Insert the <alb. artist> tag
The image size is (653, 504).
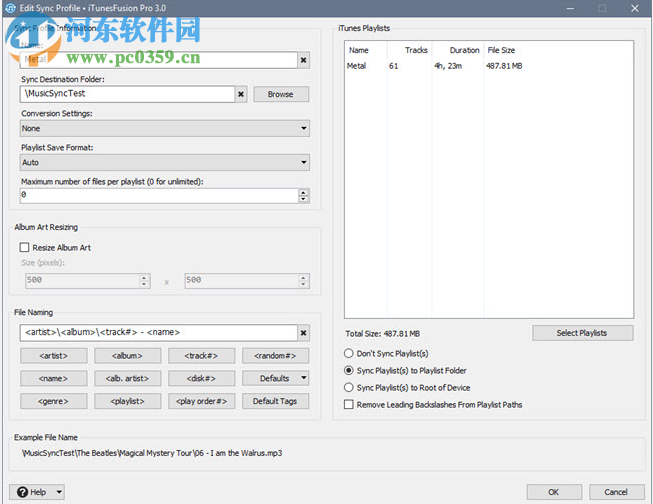pos(127,378)
